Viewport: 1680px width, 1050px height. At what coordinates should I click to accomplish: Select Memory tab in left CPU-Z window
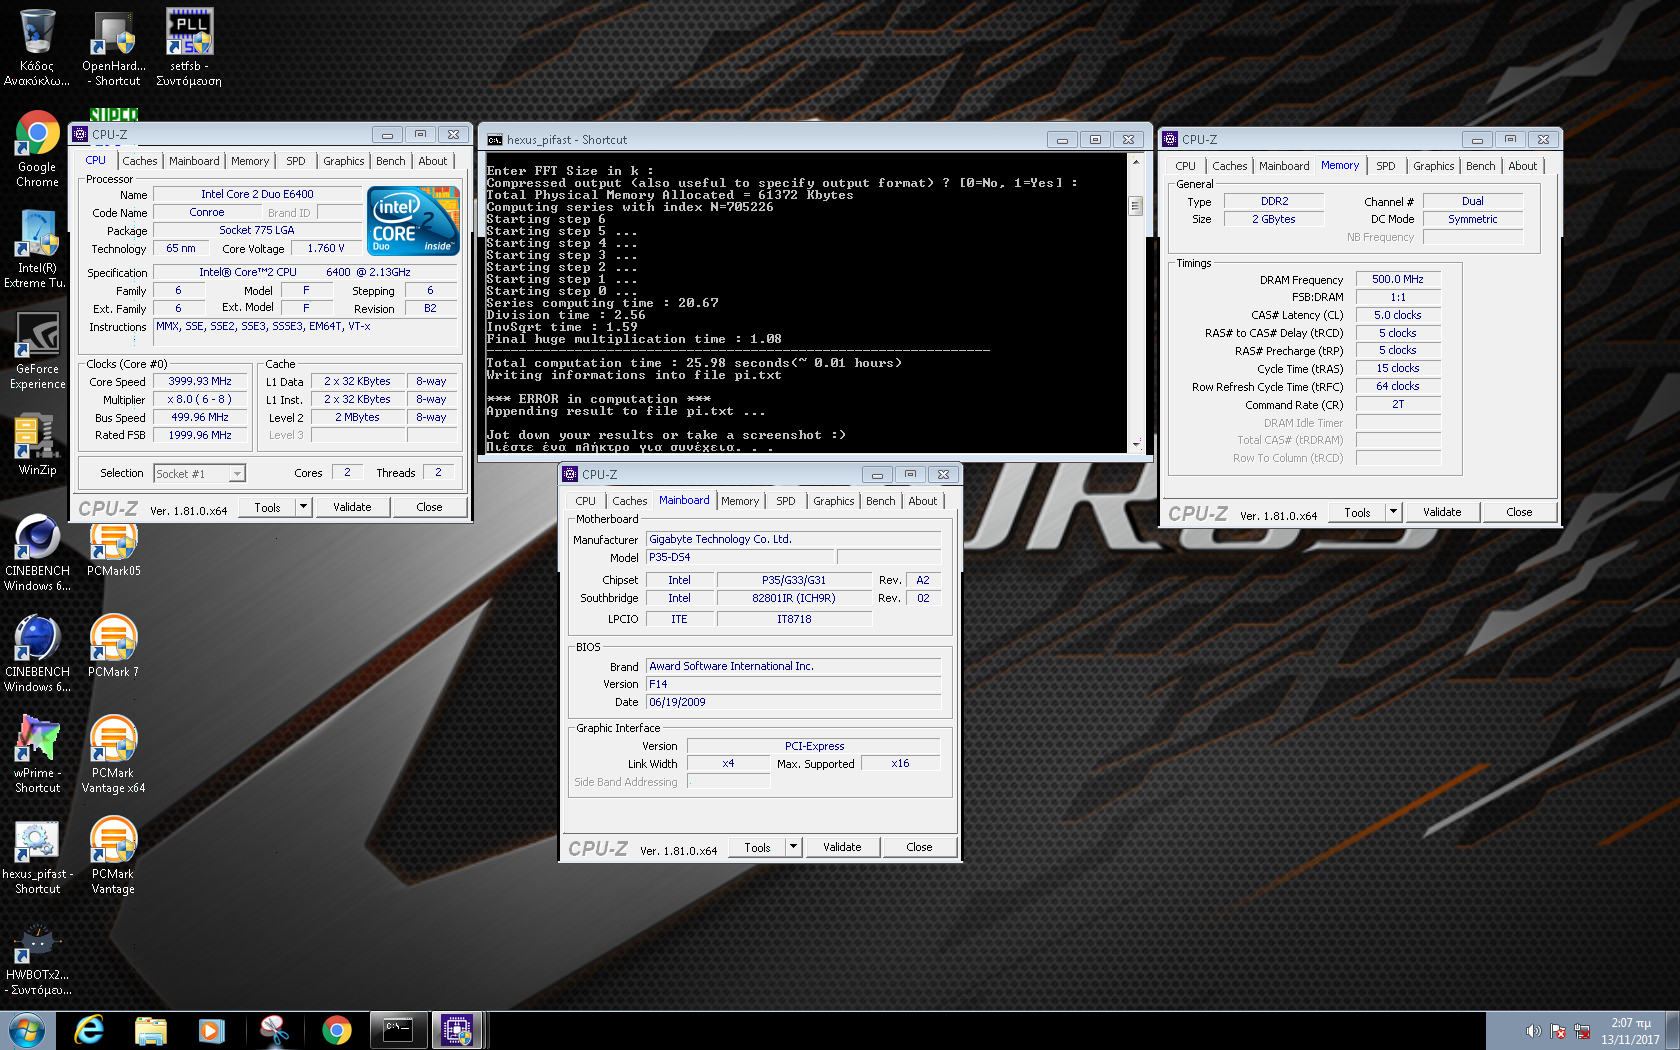click(250, 161)
